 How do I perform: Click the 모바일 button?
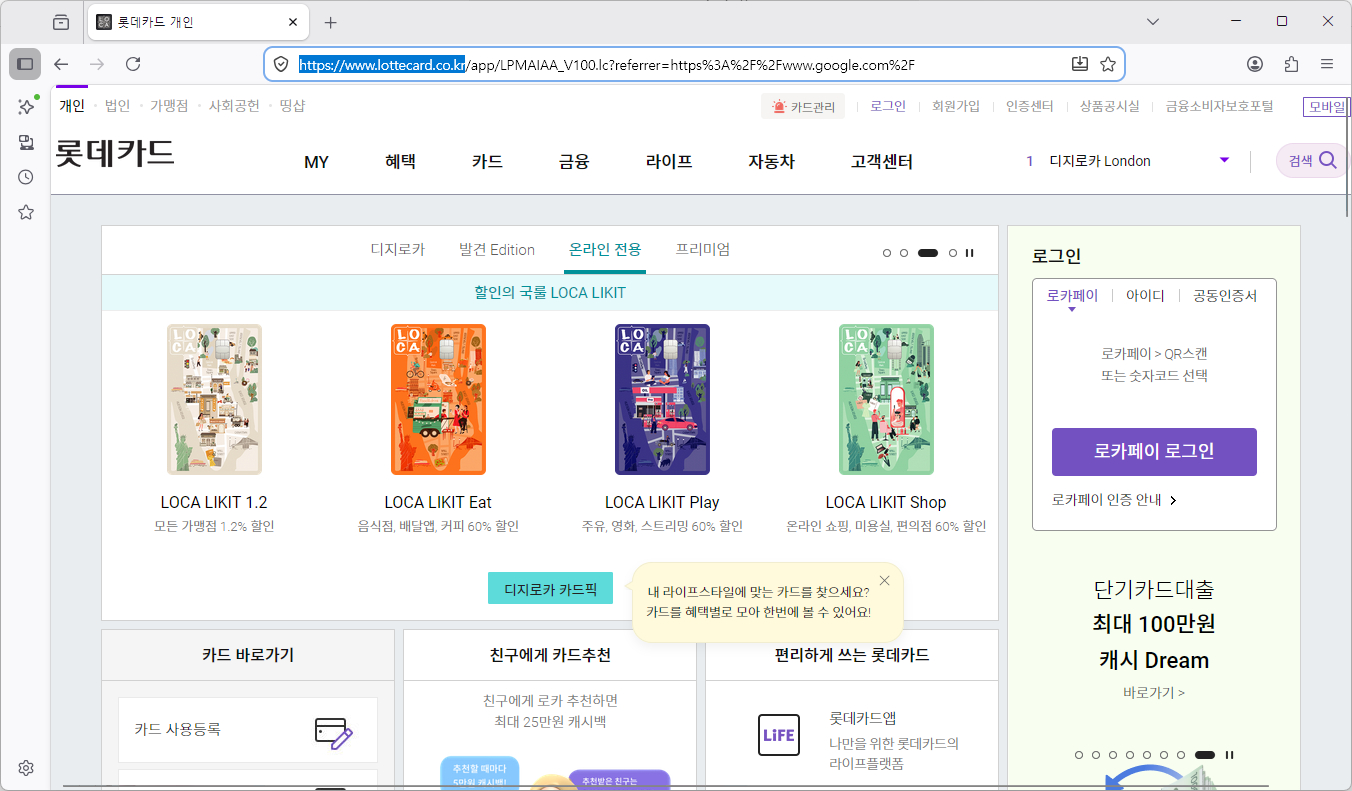point(1327,106)
